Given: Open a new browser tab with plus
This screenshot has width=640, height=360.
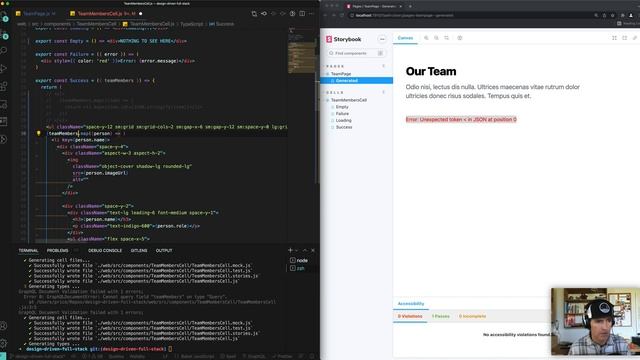Looking at the screenshot, I should click(x=410, y=6).
